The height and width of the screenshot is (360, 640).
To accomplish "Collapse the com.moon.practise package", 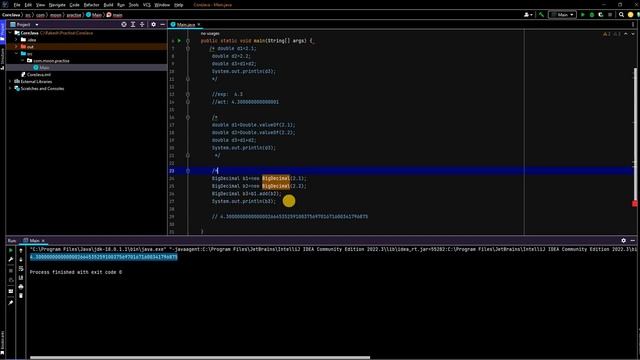I will (23, 60).
